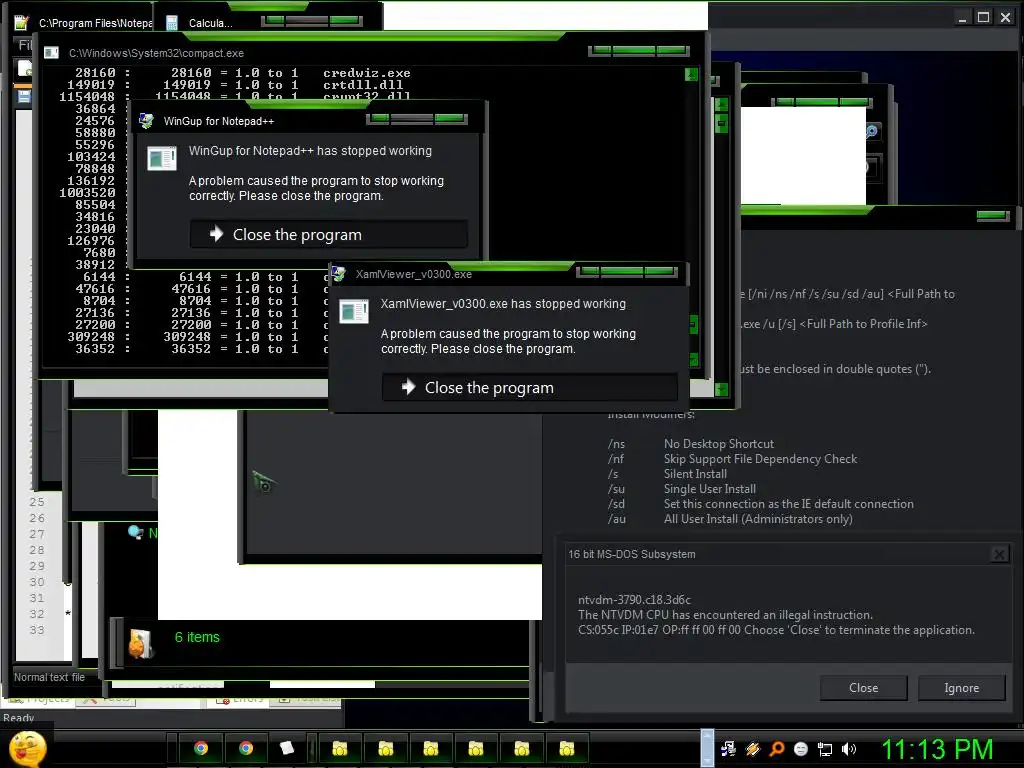Click Notepad++ new file toolbar icon

(x=24, y=68)
